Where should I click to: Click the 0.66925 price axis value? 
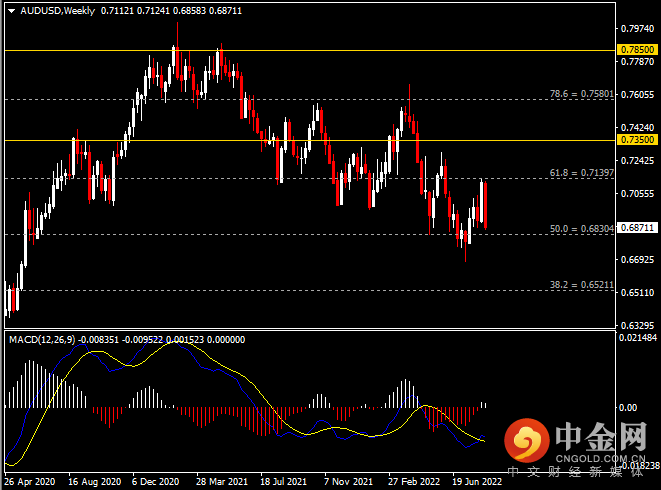(637, 260)
